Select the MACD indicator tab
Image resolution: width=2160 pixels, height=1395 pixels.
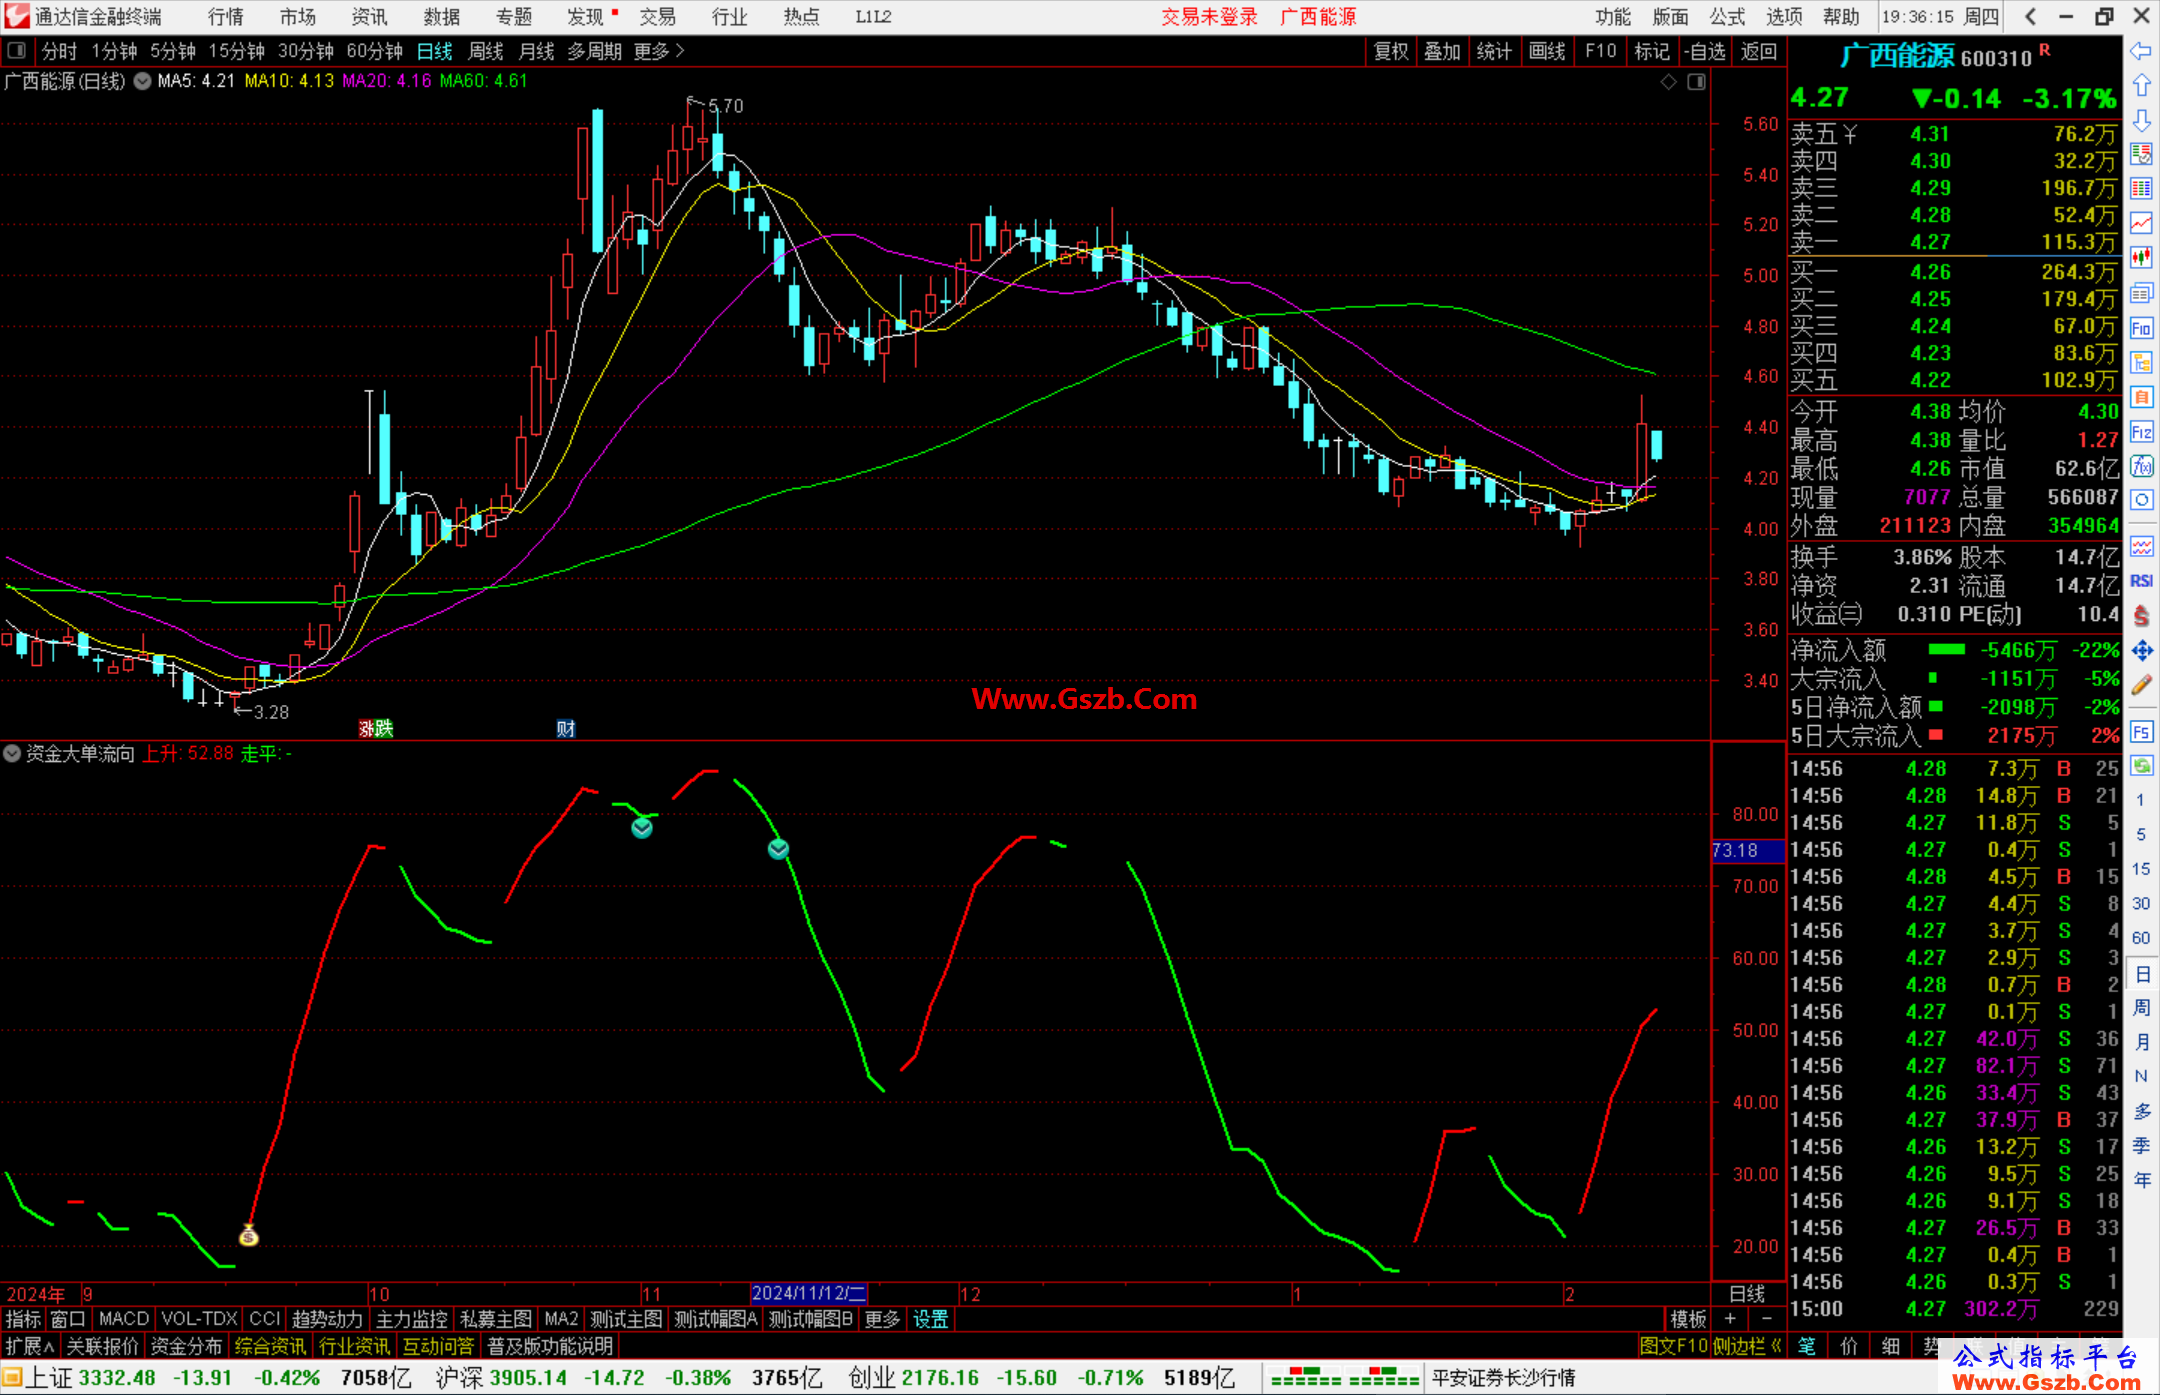[x=124, y=1319]
